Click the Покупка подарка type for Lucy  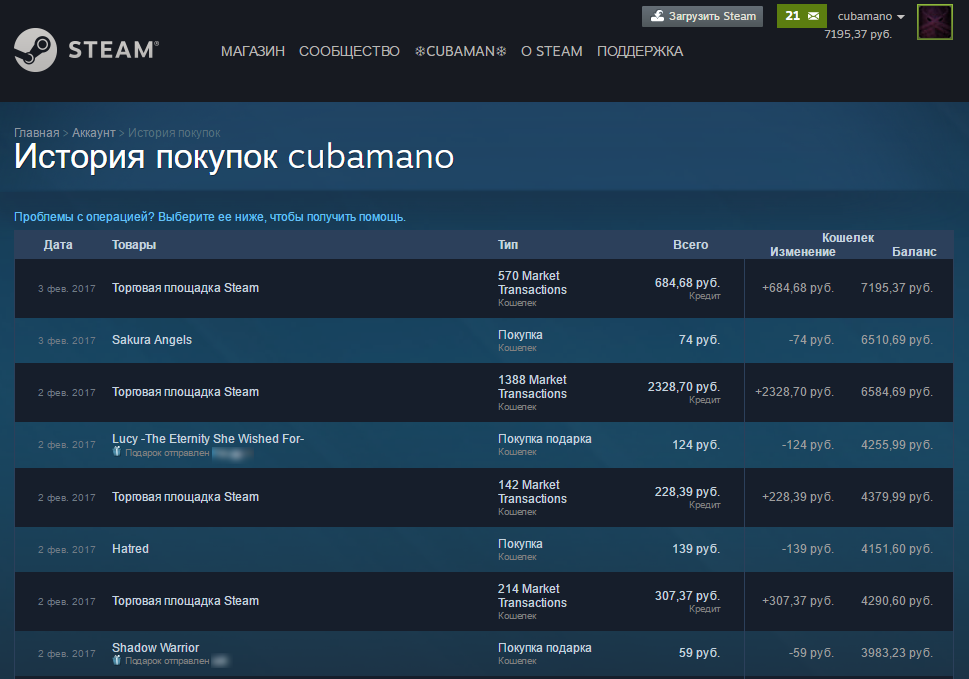(544, 439)
